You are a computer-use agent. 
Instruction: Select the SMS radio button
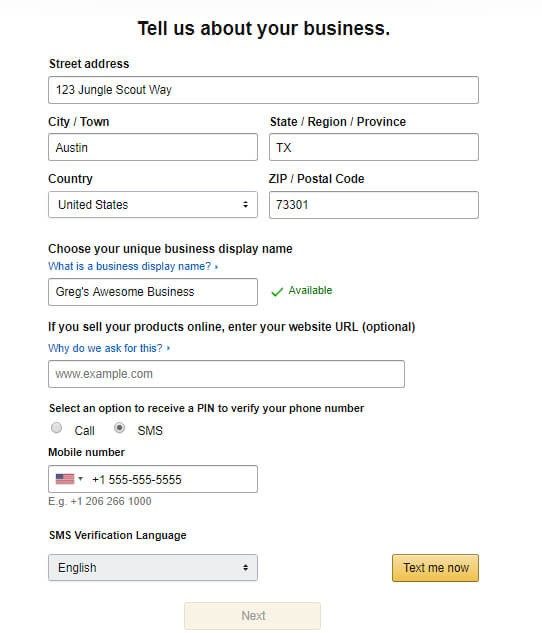click(x=119, y=428)
